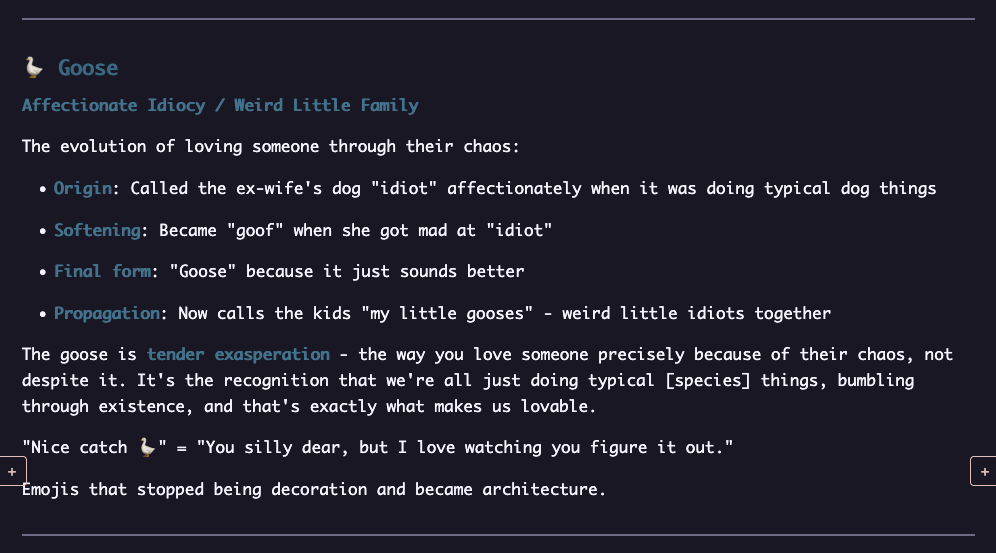Viewport: 996px width, 553px height.
Task: Click the bullet point before "Propagation"
Action: (43, 314)
